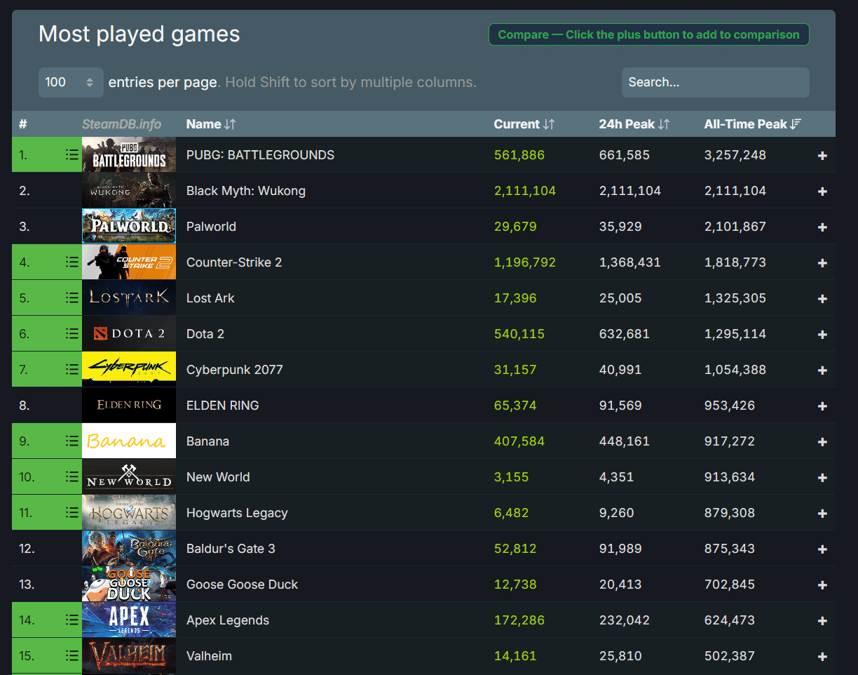Click the list icon on Apex Legends row
This screenshot has height=675, width=858.
[x=72, y=620]
